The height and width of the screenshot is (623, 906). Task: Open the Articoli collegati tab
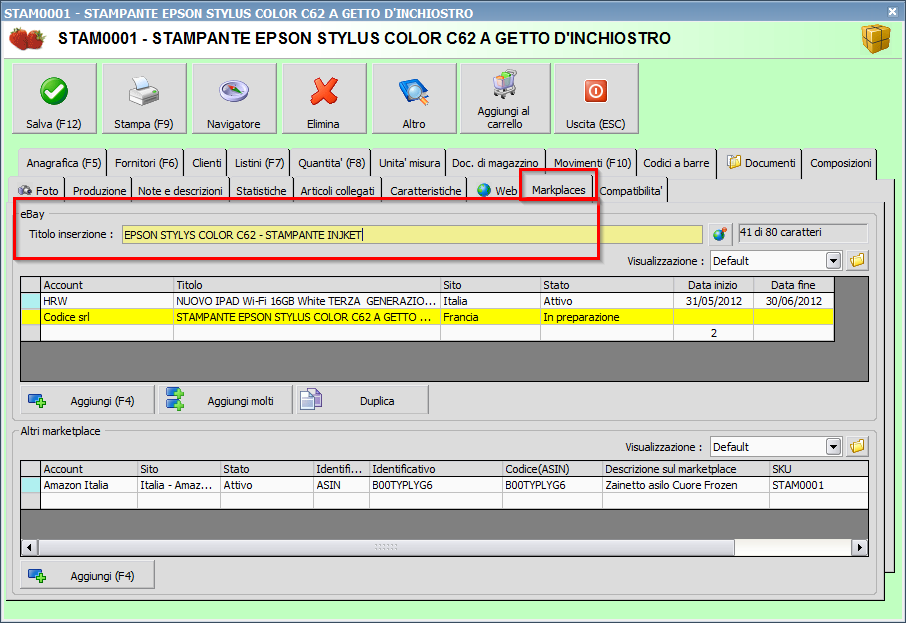click(337, 190)
